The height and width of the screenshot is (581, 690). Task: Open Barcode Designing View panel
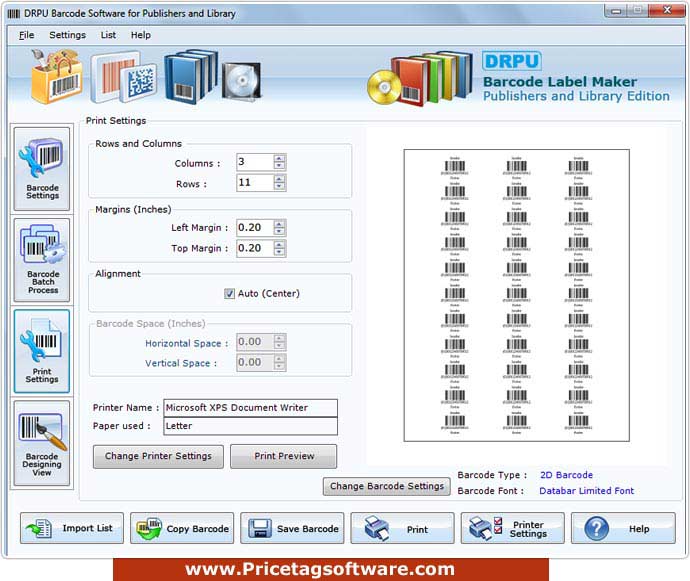coord(42,443)
